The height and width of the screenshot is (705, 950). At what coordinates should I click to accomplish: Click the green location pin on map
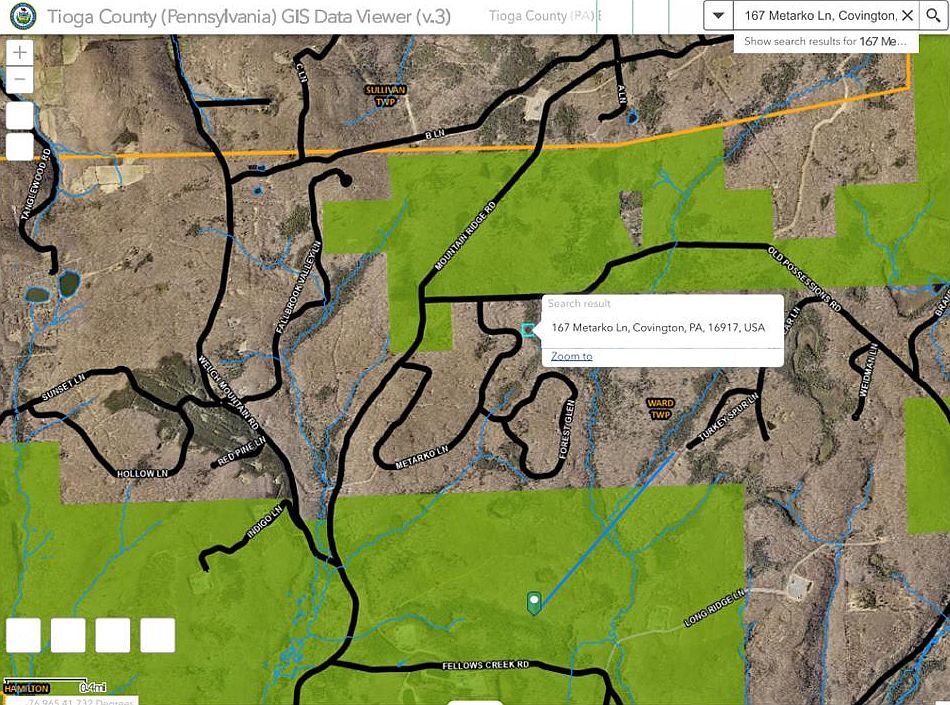pos(534,601)
